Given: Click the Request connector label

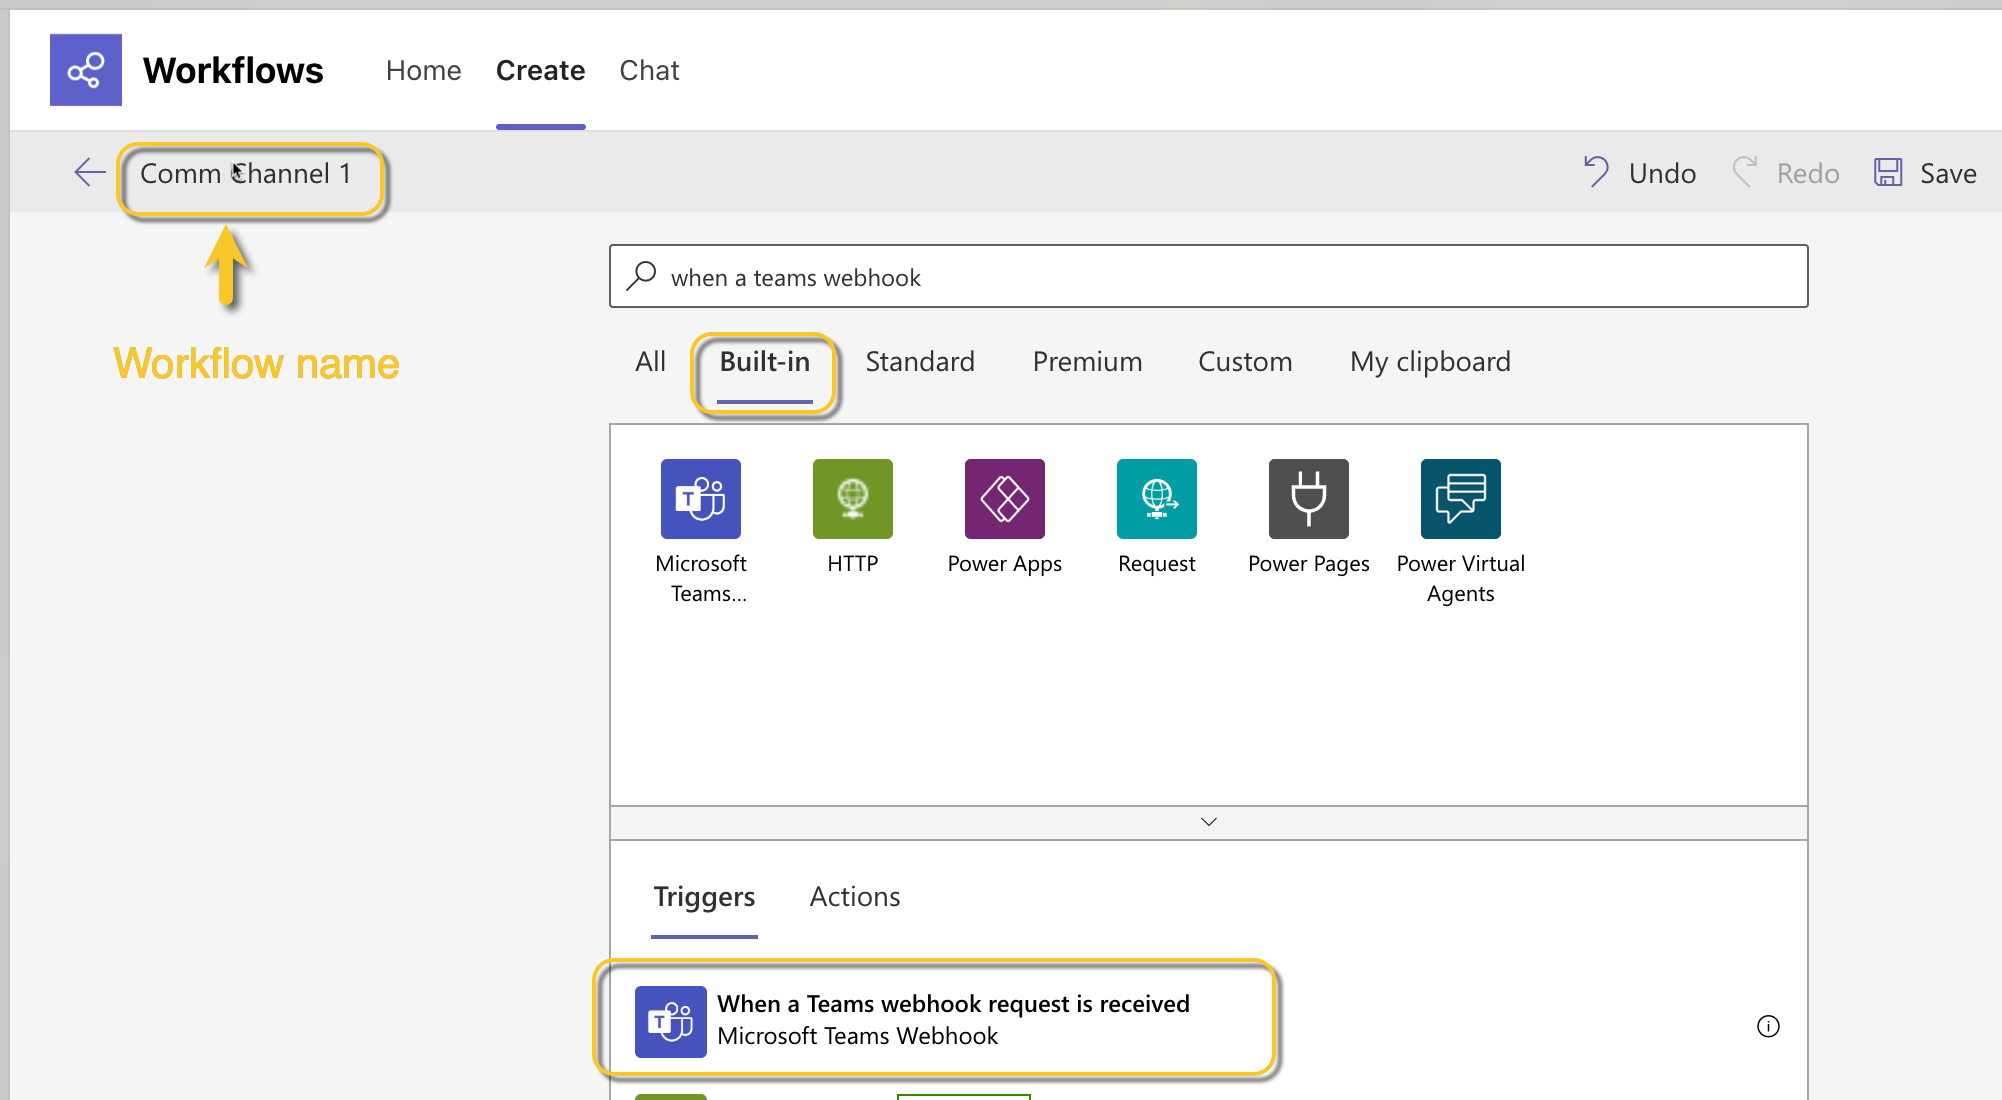Looking at the screenshot, I should point(1157,565).
